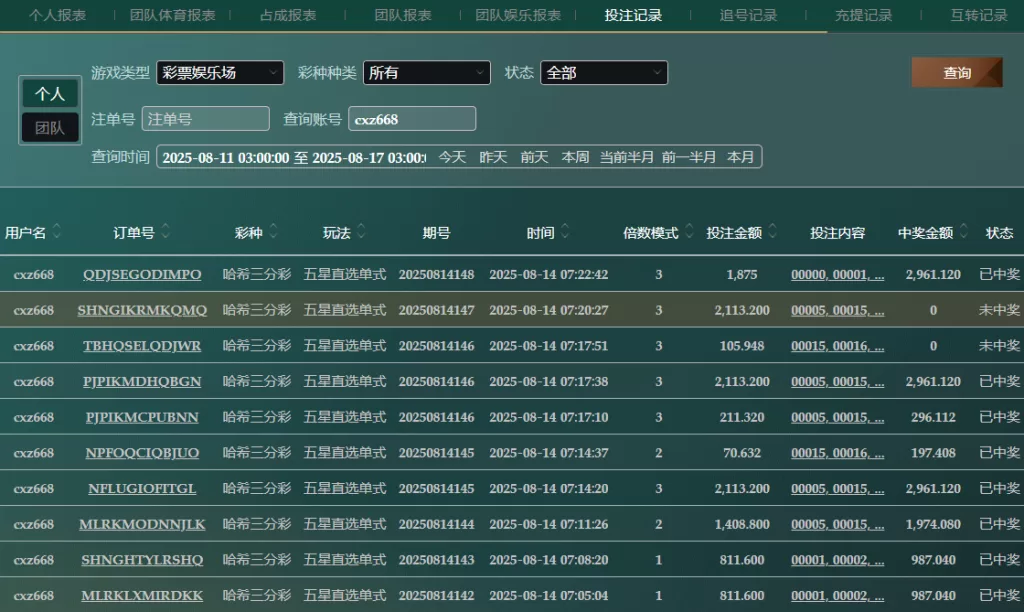Sort by 订单号 column arrows
This screenshot has height=612, width=1024.
165,231
